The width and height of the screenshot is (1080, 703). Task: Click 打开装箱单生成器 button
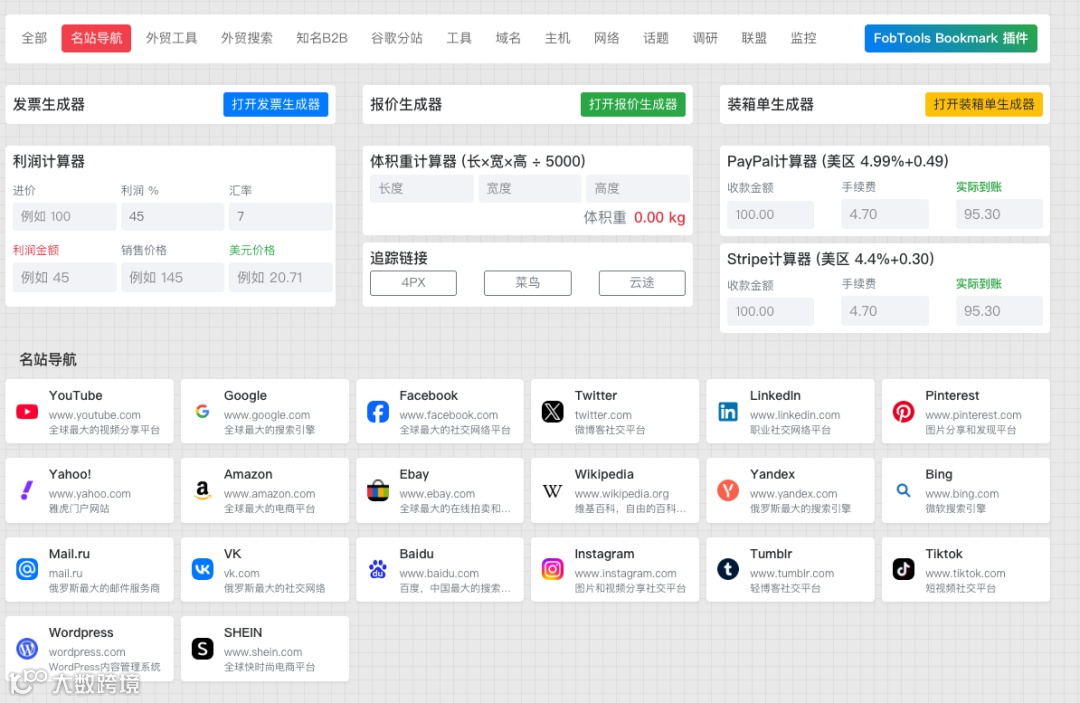pos(984,105)
